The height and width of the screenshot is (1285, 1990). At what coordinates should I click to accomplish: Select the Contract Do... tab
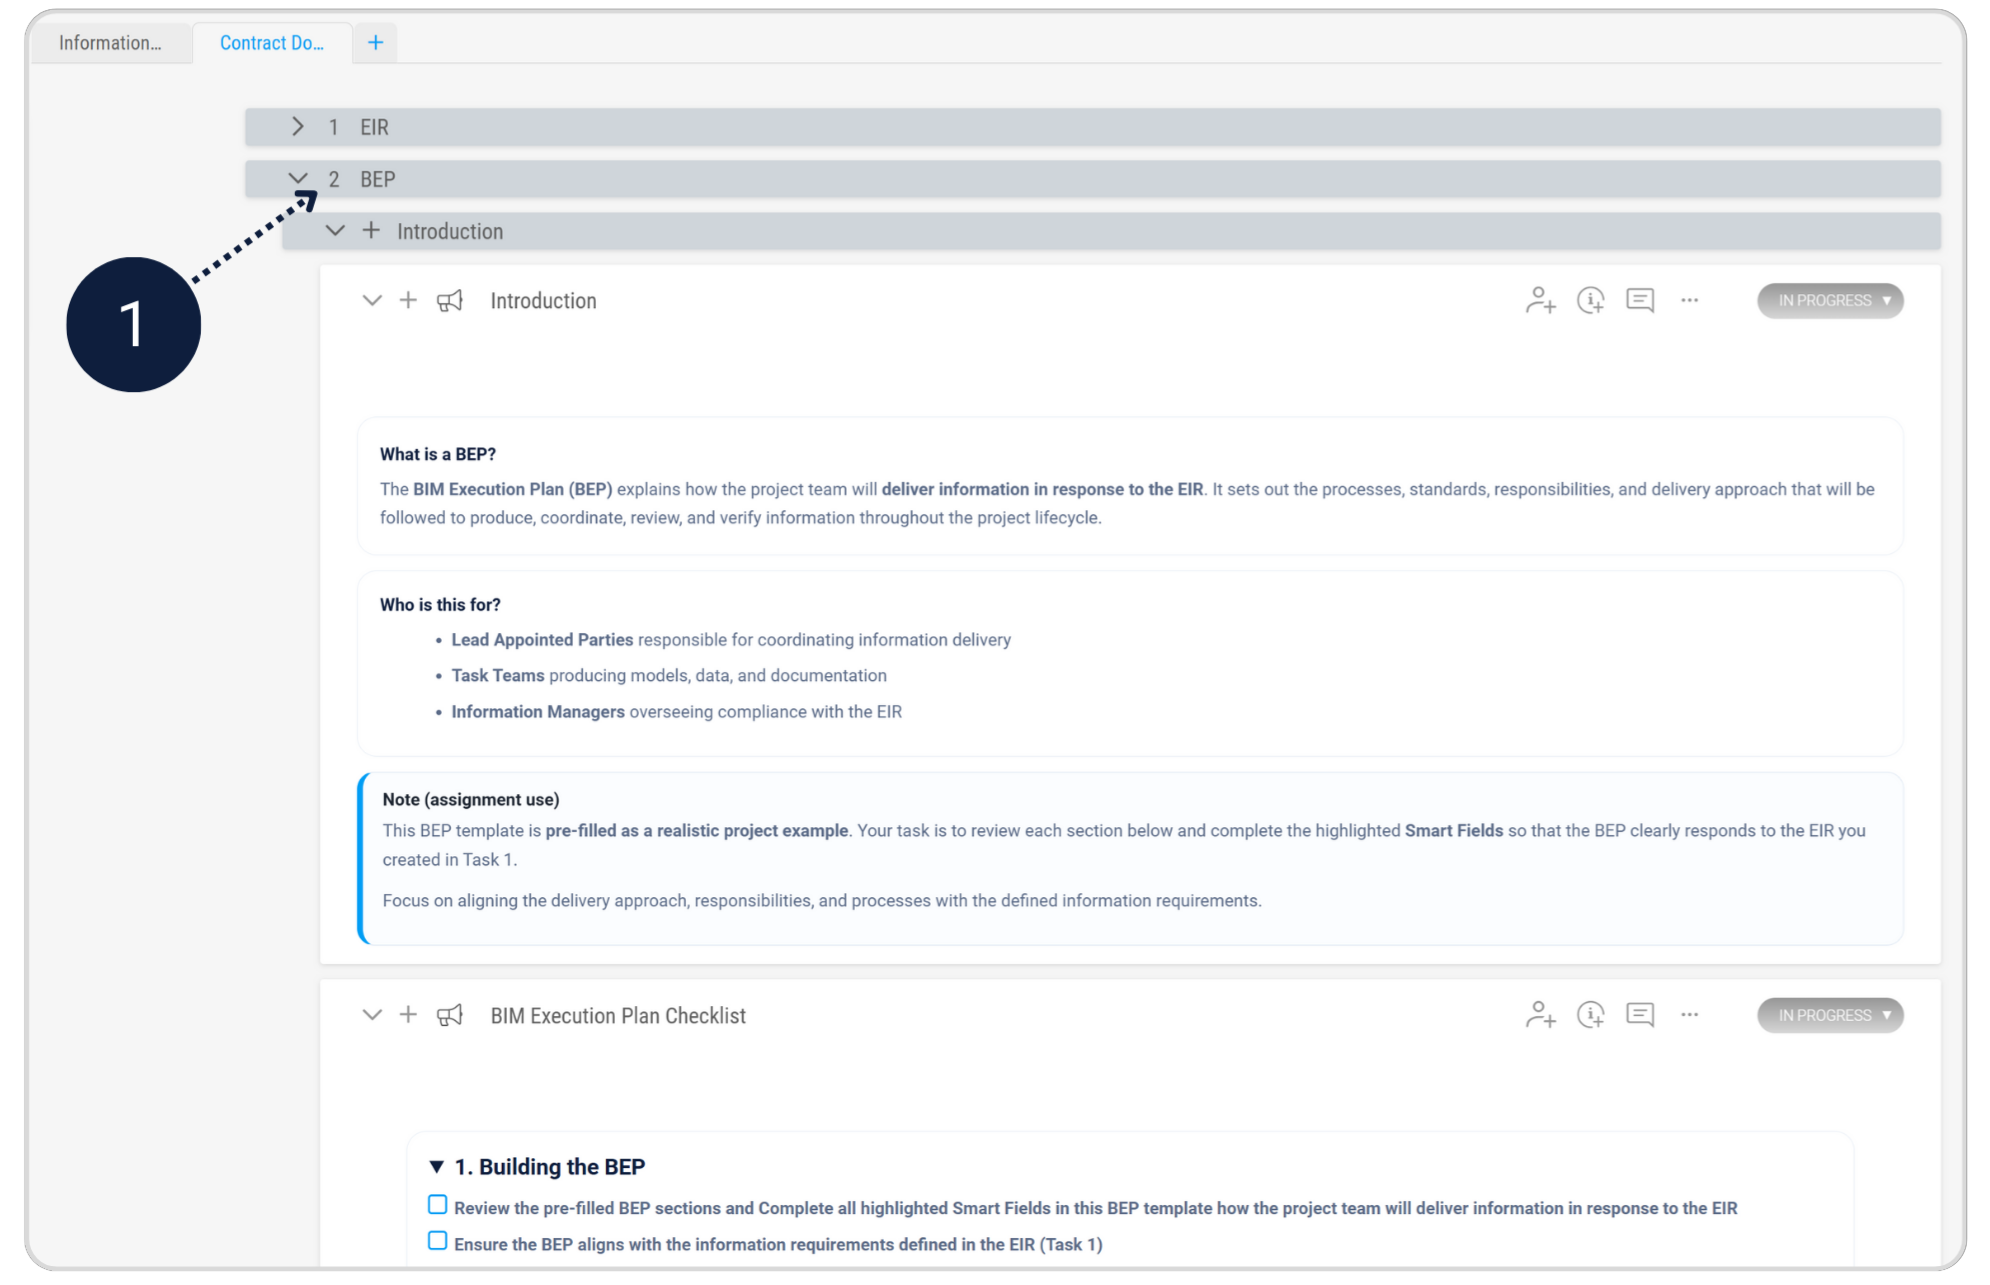click(272, 43)
